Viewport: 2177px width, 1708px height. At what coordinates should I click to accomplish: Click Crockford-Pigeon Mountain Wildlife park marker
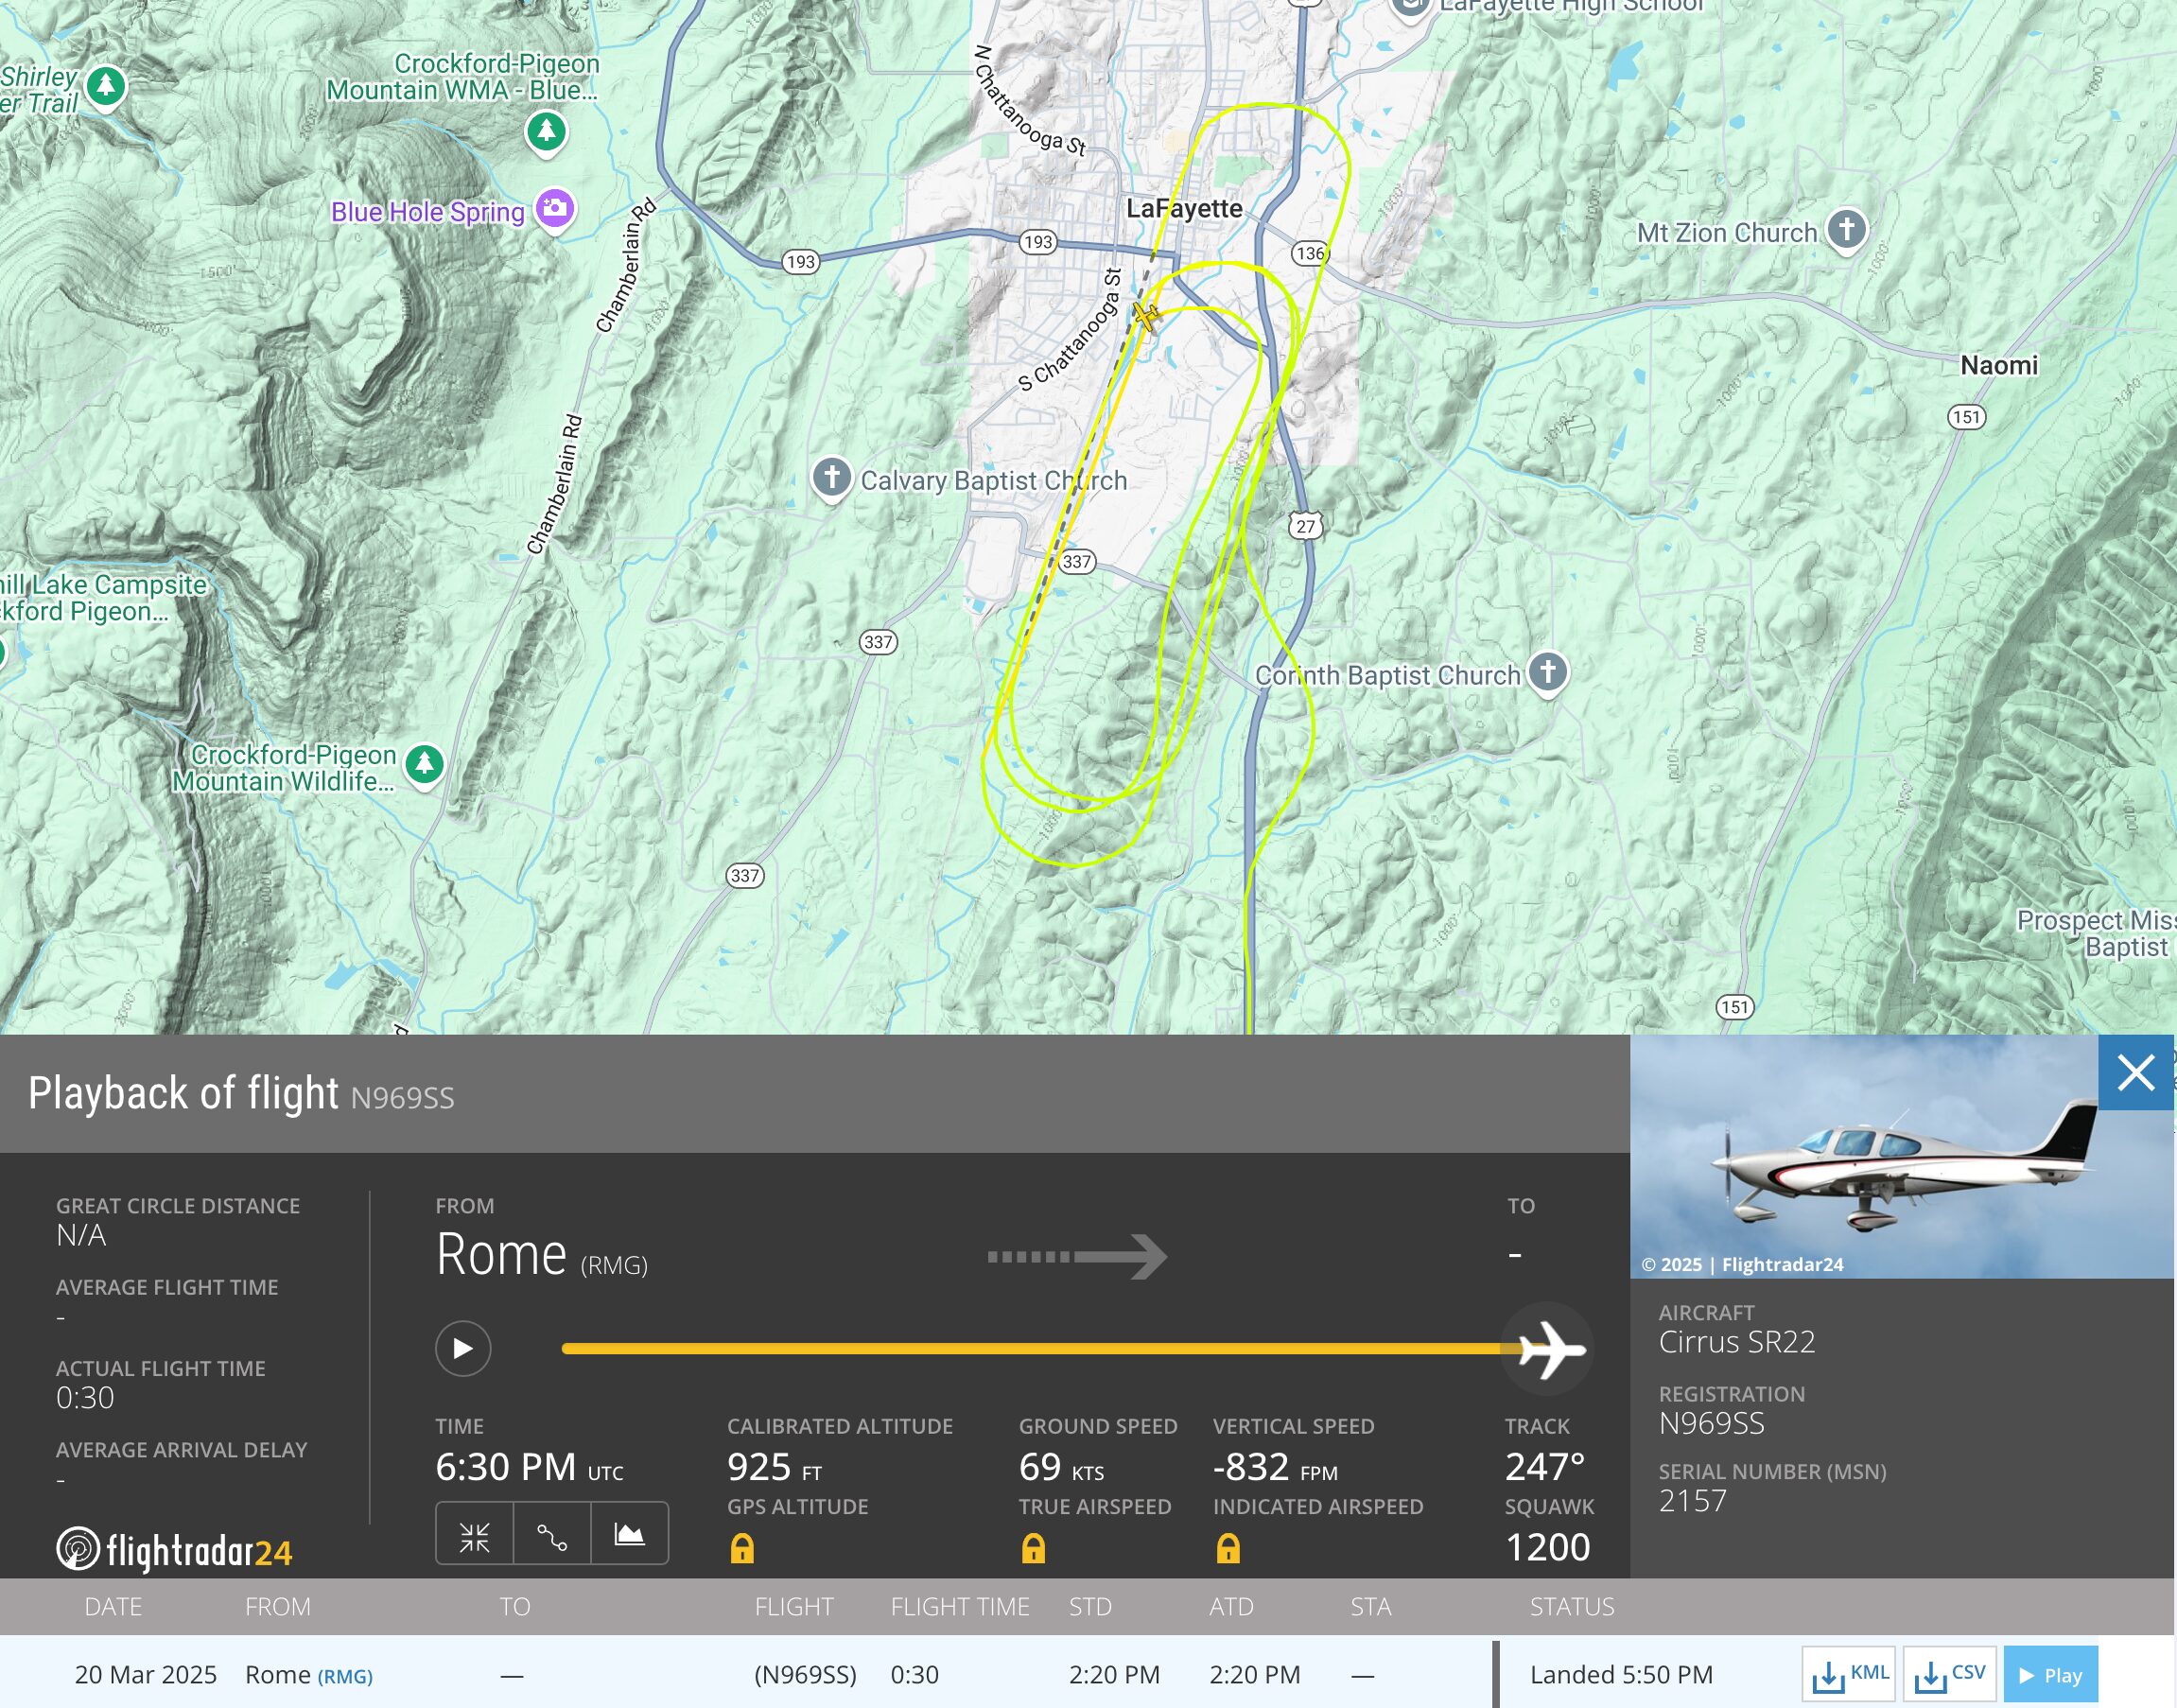tap(424, 765)
